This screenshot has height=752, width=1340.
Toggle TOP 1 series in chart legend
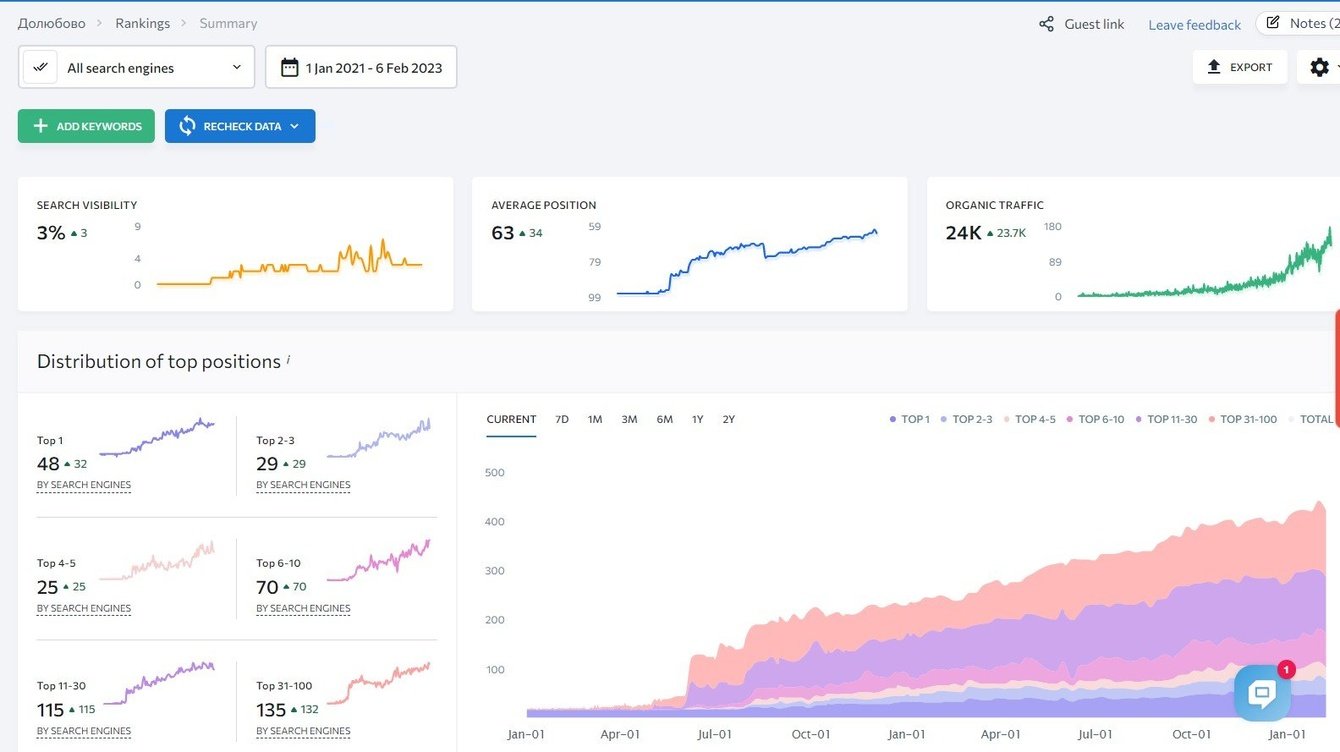pyautogui.click(x=910, y=419)
